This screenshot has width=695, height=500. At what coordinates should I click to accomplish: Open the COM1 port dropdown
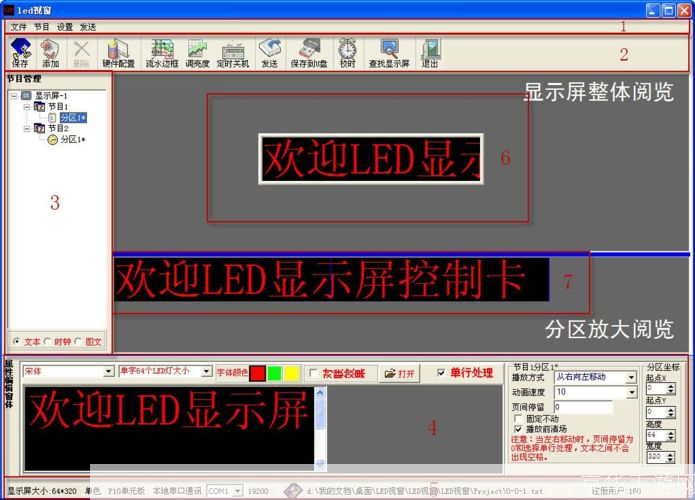click(238, 491)
